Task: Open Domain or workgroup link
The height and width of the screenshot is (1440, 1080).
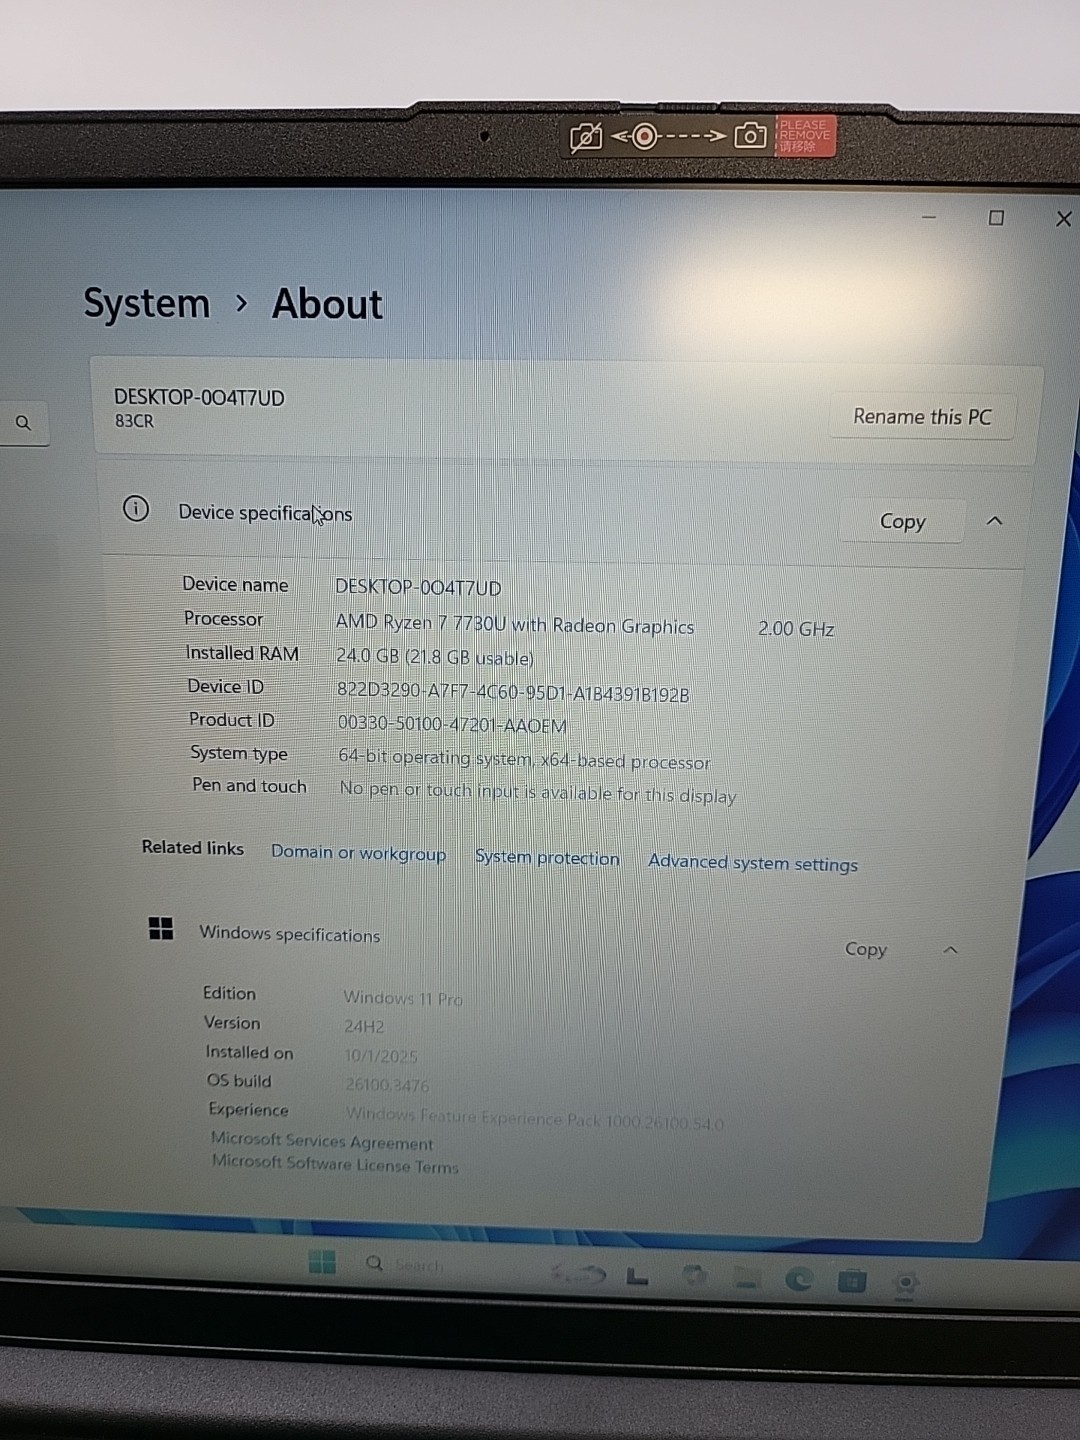Action: pos(358,853)
